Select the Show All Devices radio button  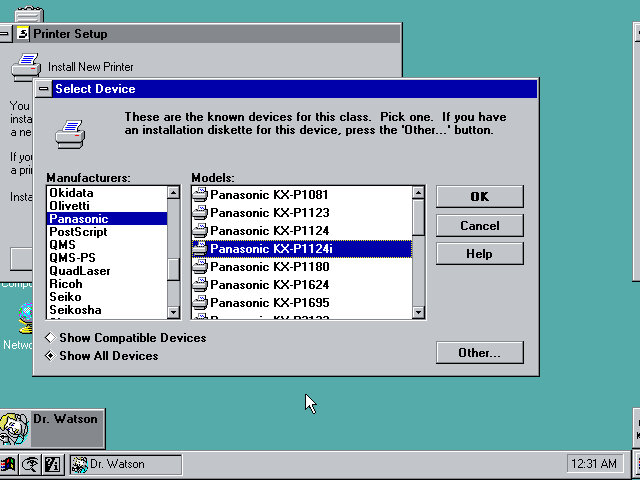[50, 356]
